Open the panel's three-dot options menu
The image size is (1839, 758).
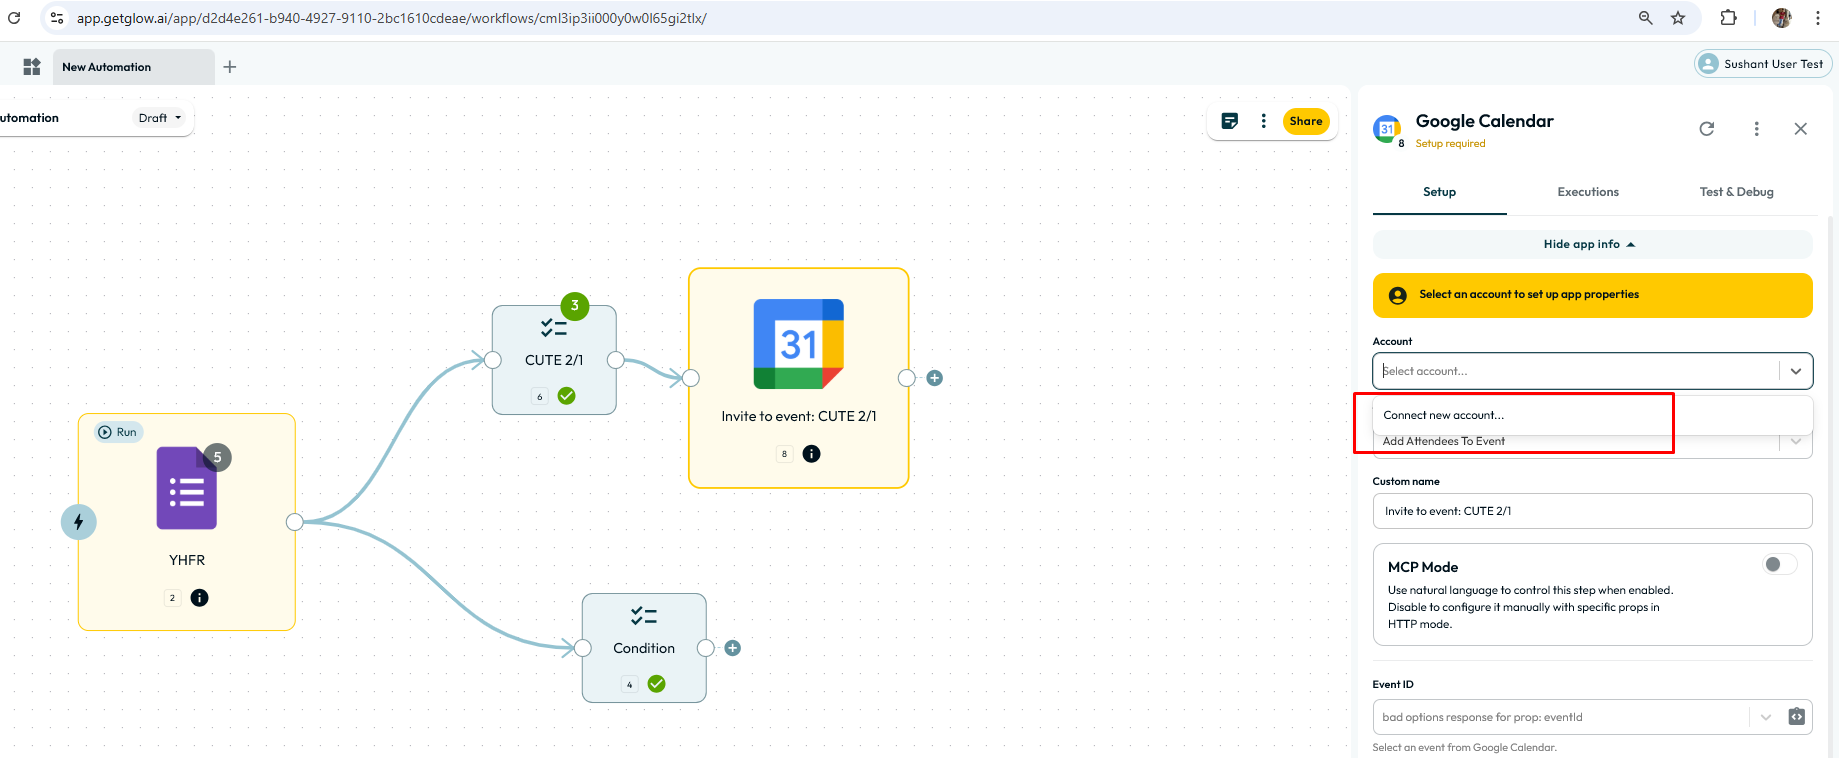[x=1756, y=129]
